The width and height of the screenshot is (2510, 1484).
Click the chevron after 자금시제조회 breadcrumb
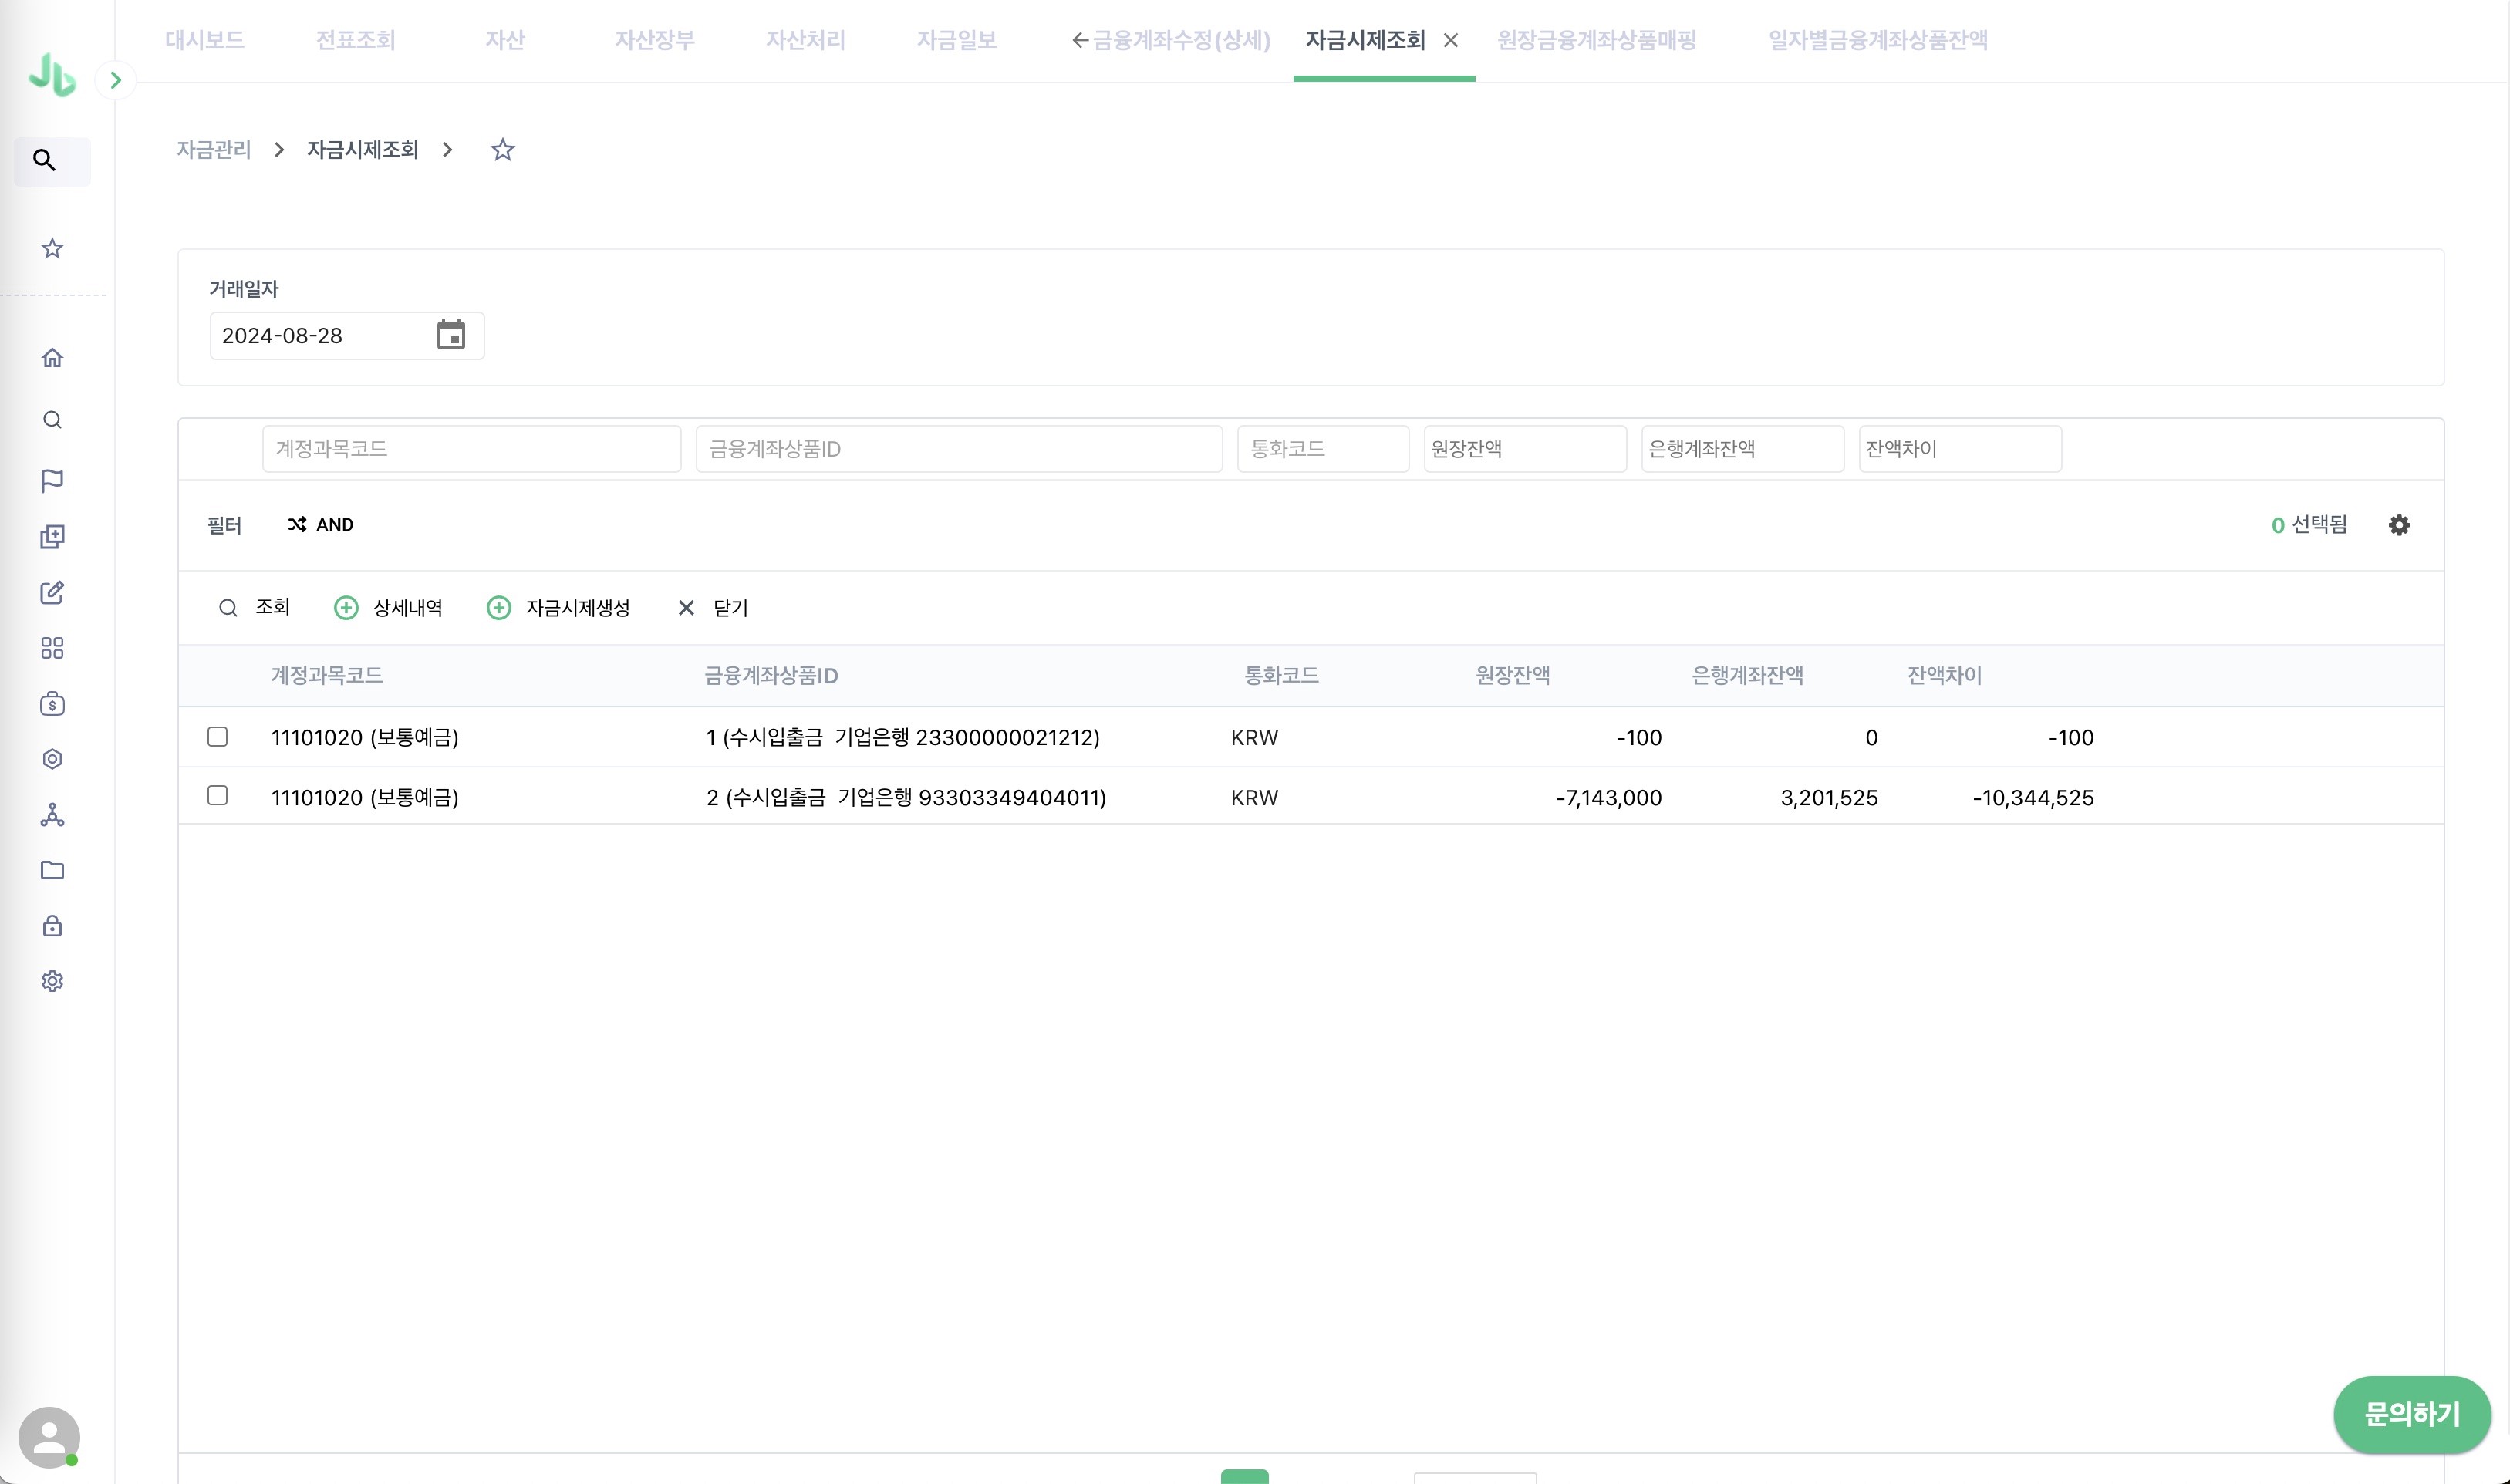[x=447, y=150]
